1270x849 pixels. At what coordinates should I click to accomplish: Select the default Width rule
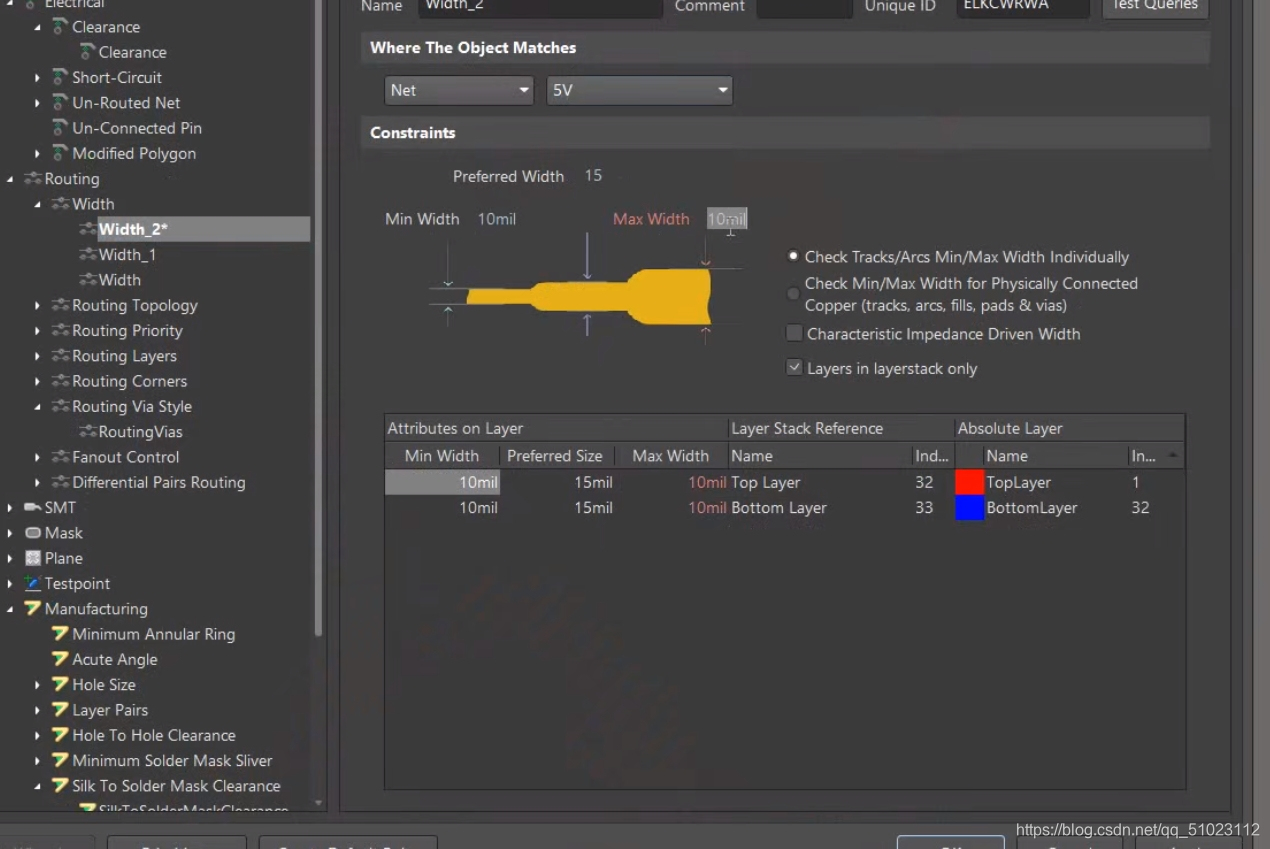pos(119,280)
